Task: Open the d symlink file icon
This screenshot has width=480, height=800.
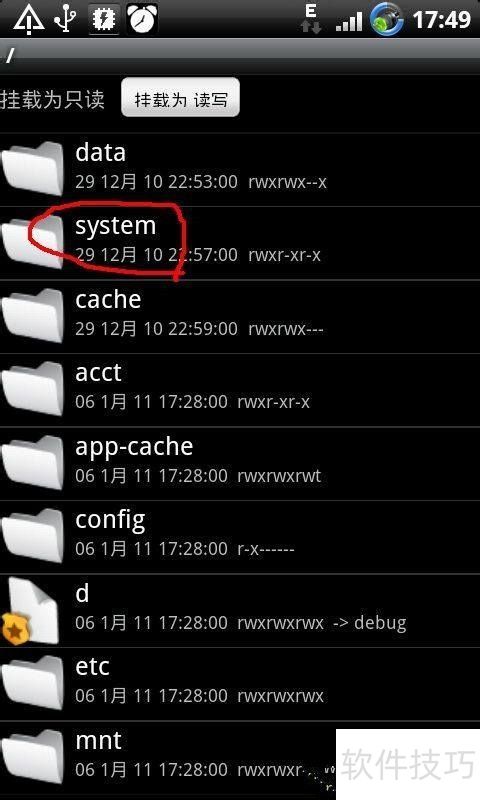Action: [31, 610]
